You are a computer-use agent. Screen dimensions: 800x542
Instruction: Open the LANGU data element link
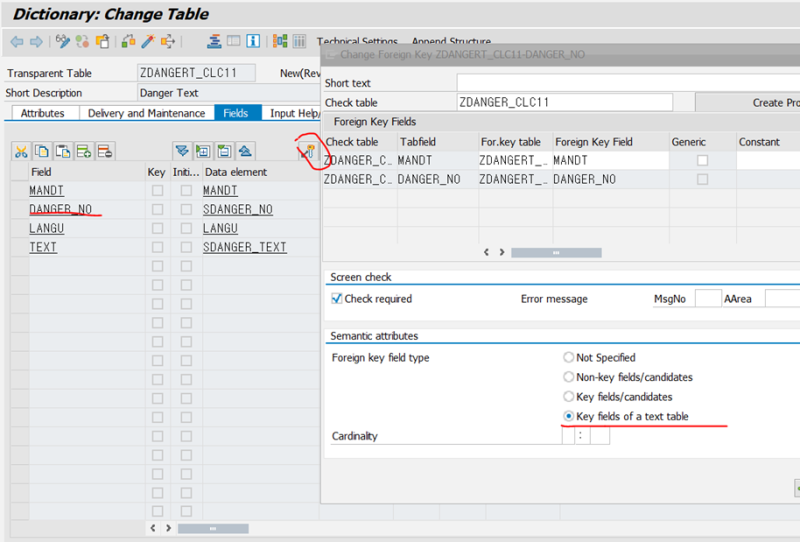click(x=220, y=228)
